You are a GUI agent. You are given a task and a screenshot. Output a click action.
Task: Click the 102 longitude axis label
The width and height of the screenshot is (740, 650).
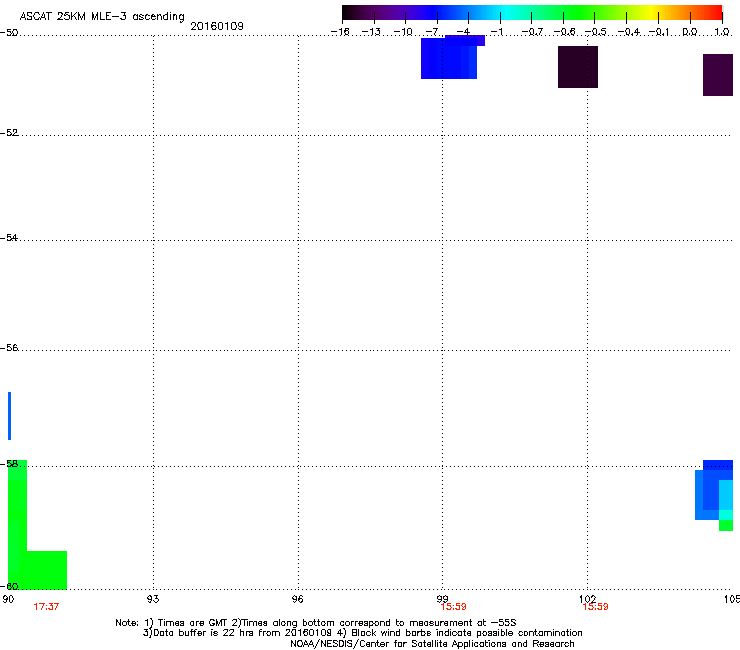[x=587, y=599]
